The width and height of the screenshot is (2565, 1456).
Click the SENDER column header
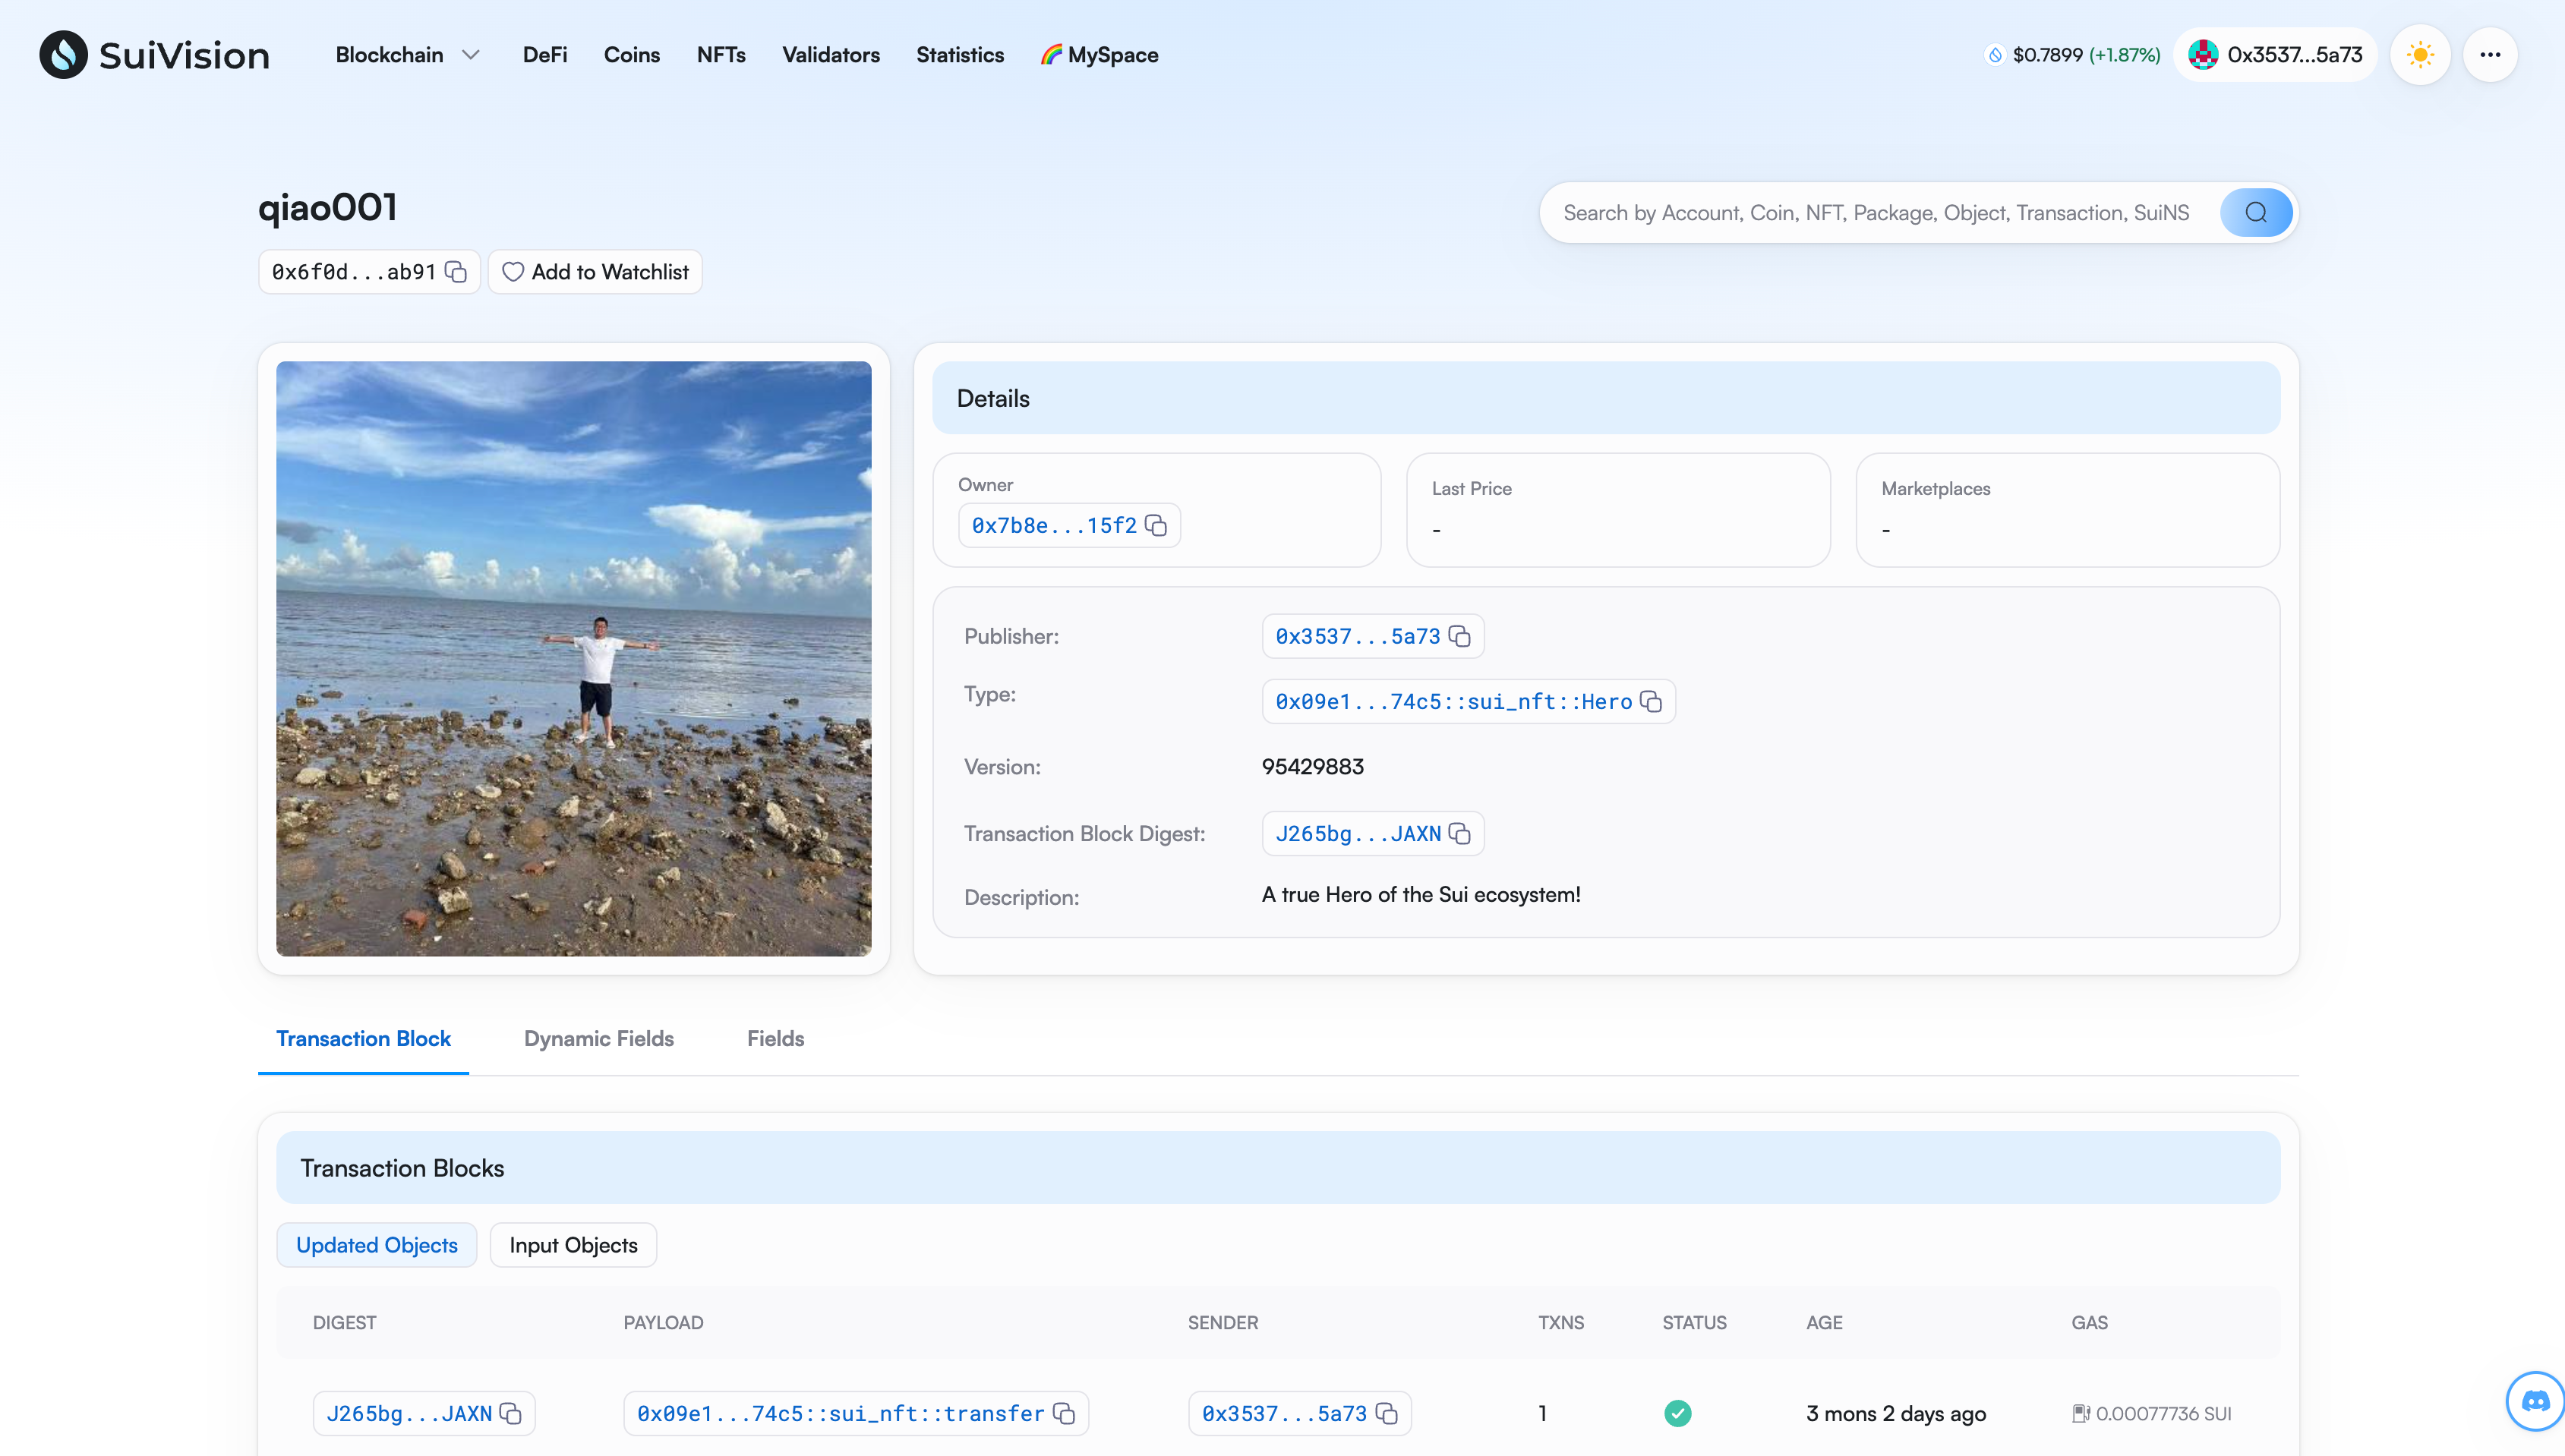click(1222, 1323)
